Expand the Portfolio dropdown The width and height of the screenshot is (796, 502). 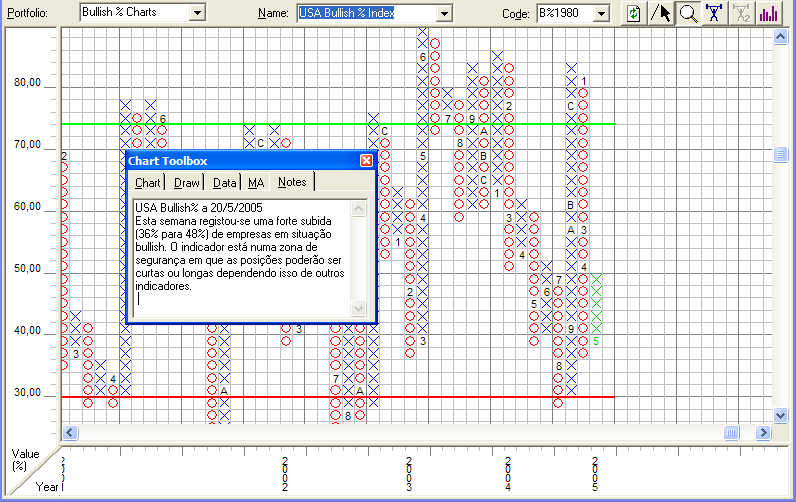click(197, 13)
